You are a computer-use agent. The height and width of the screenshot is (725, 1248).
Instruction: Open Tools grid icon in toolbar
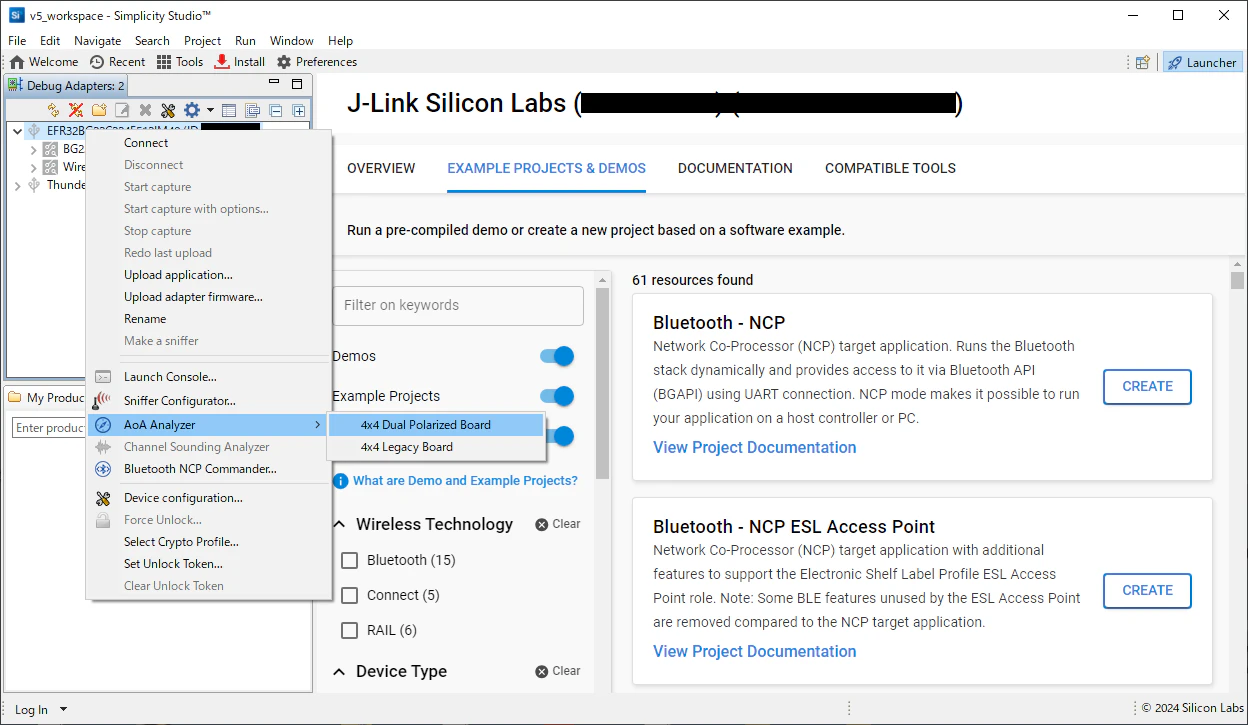coord(164,62)
